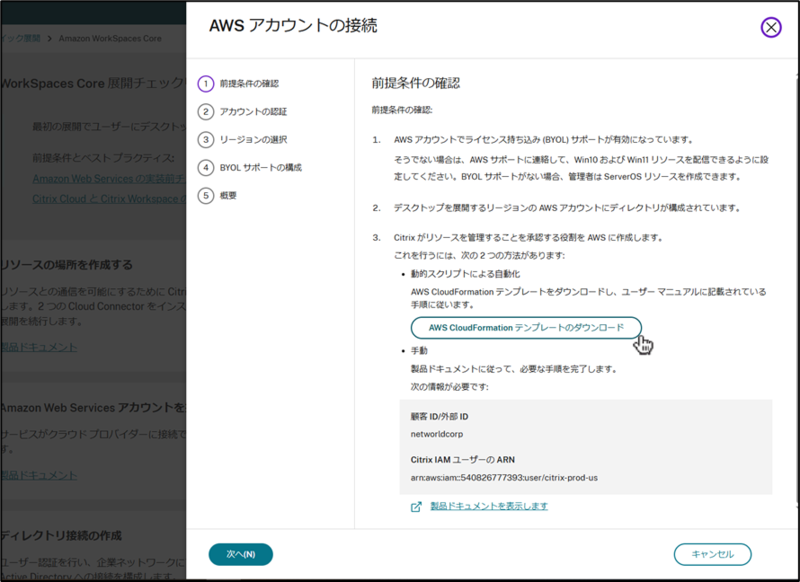
Task: Click Amazon WorkSpaces Core breadcrumb in background
Action: coord(110,38)
